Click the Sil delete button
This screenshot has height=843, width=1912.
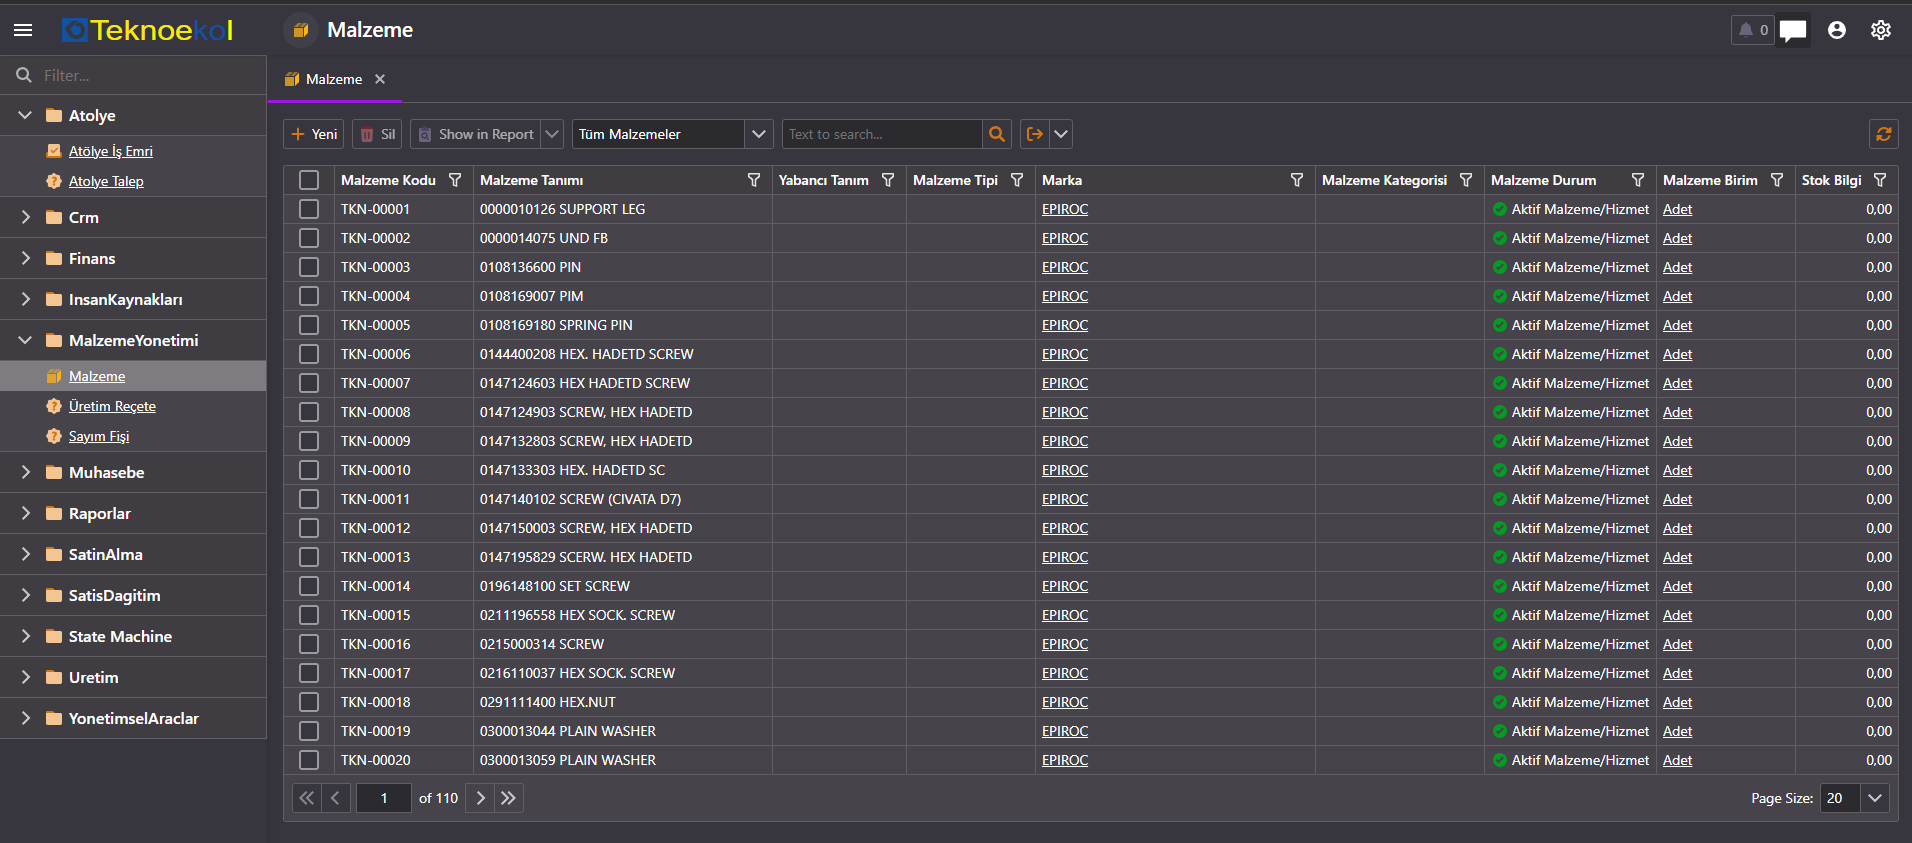[377, 134]
